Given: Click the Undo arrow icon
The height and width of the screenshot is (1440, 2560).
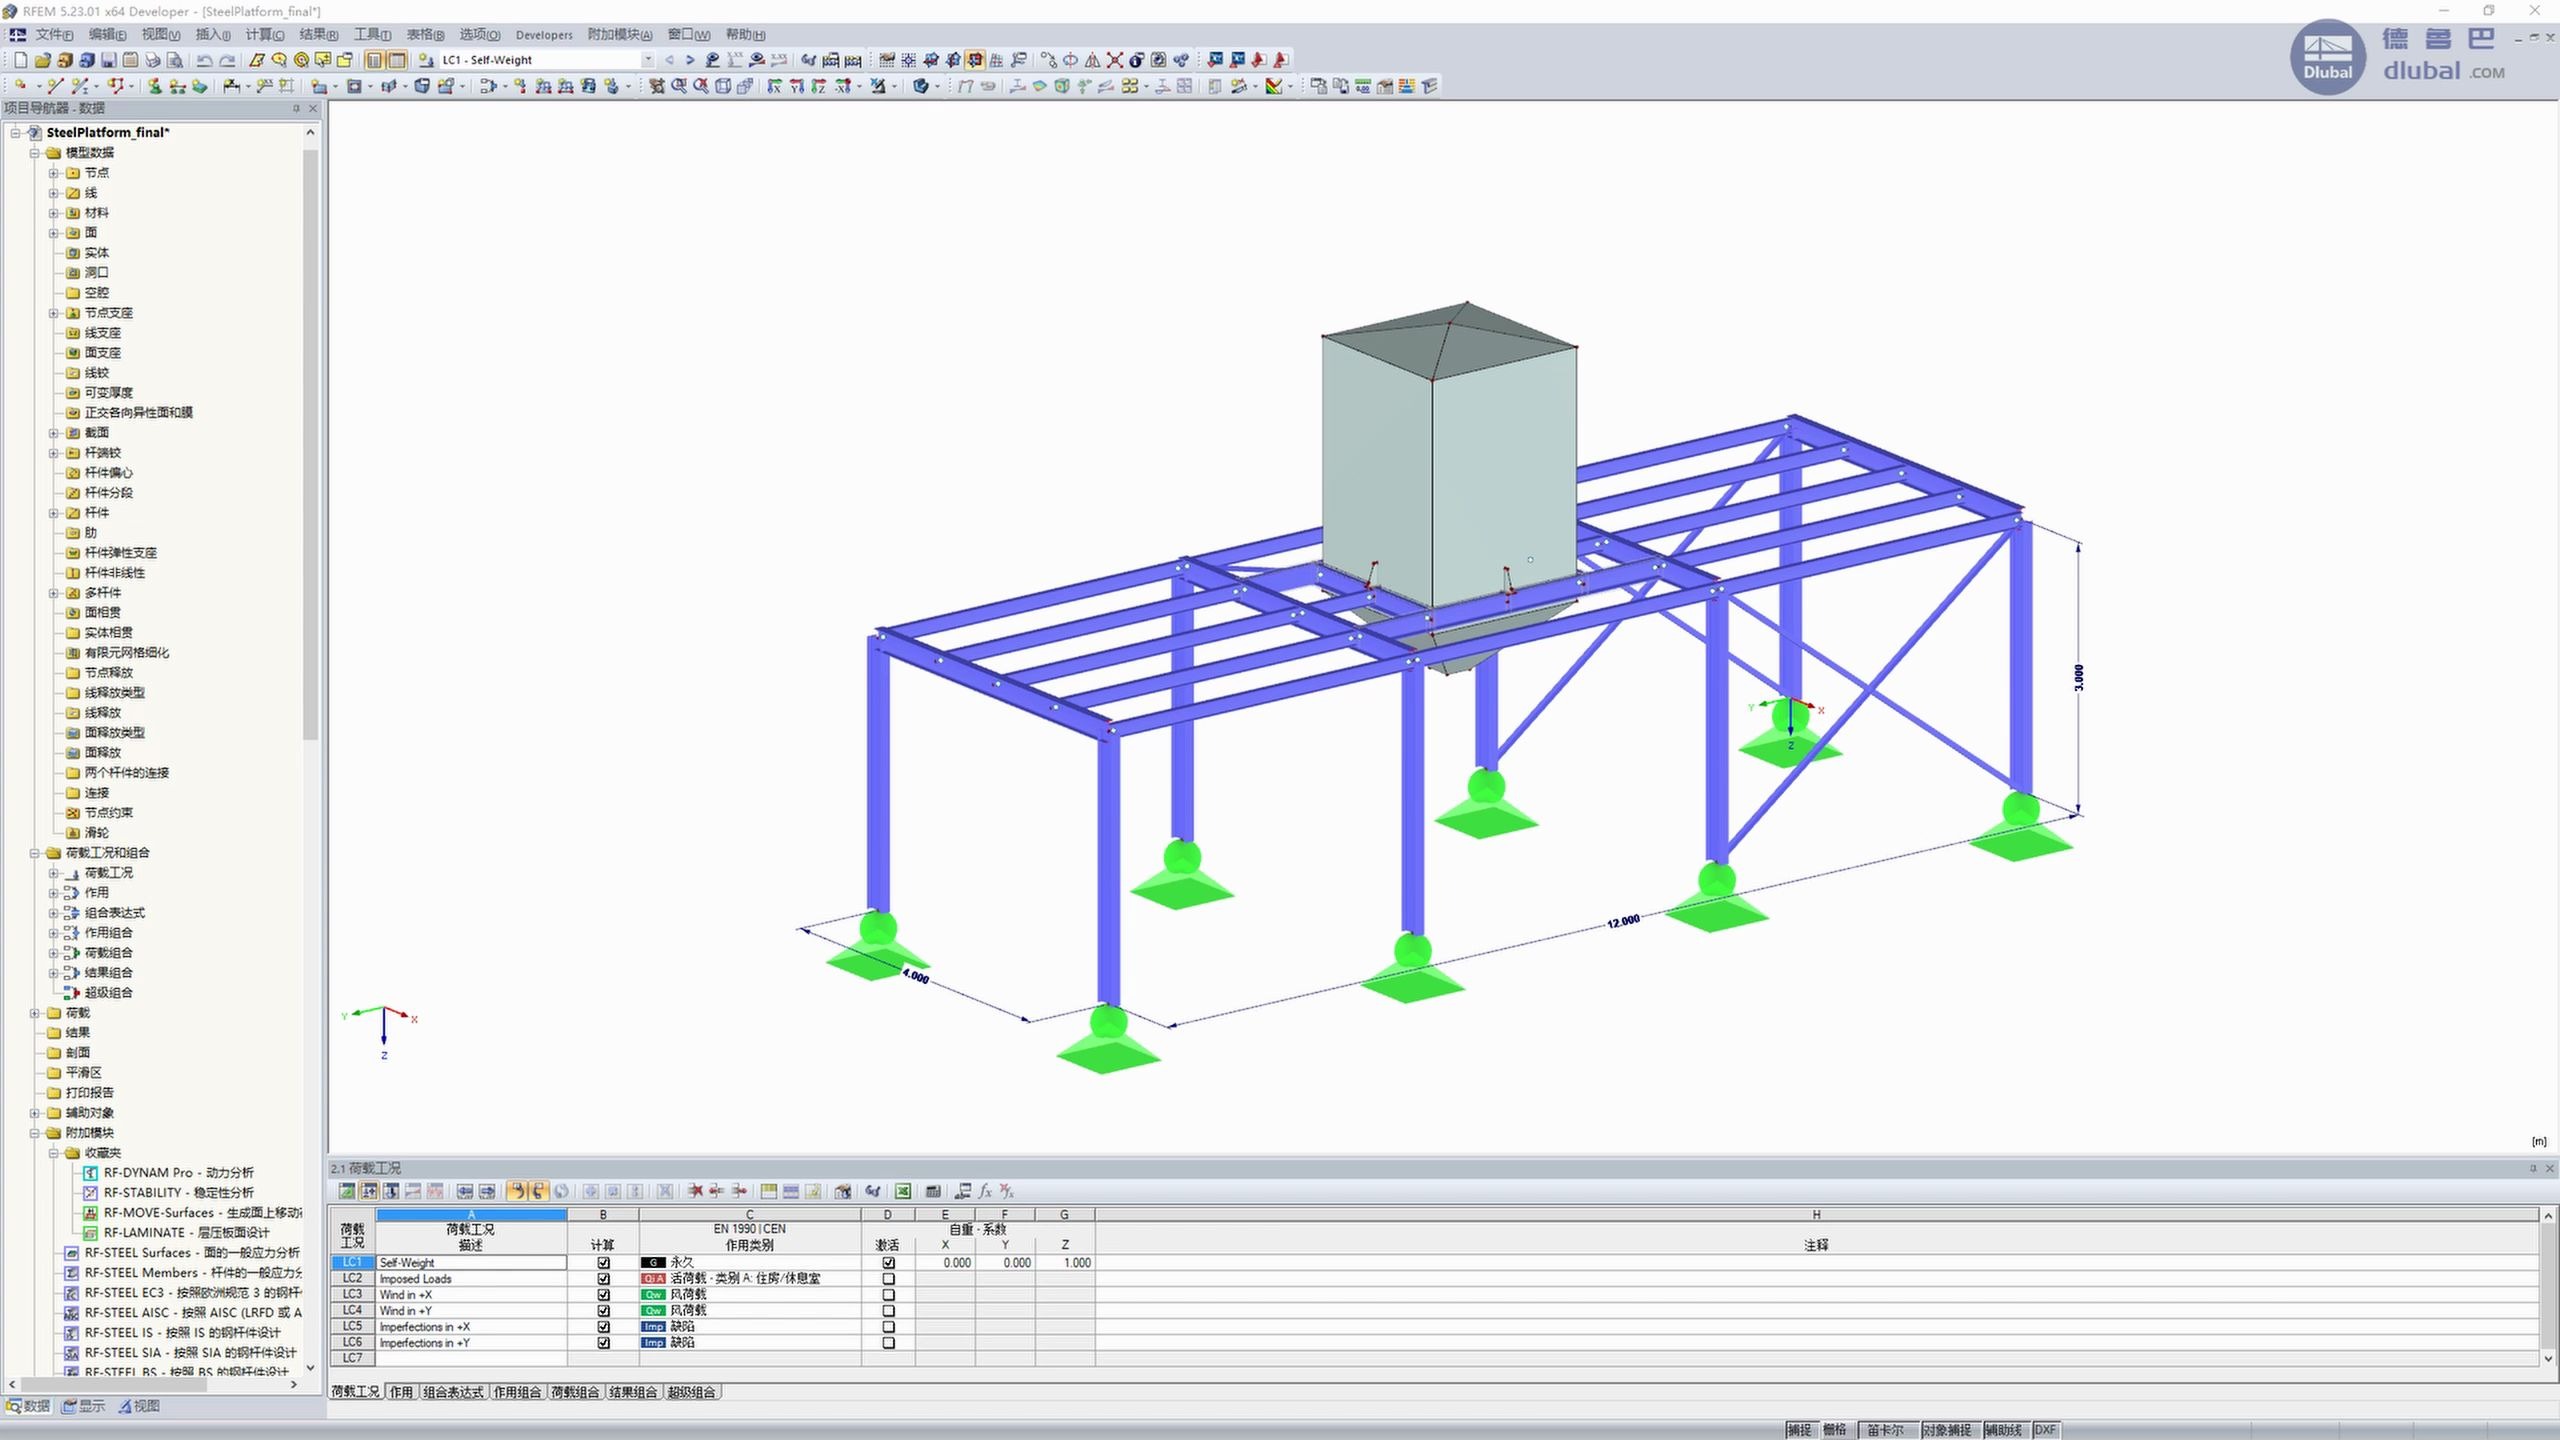Looking at the screenshot, I should pyautogui.click(x=204, y=60).
